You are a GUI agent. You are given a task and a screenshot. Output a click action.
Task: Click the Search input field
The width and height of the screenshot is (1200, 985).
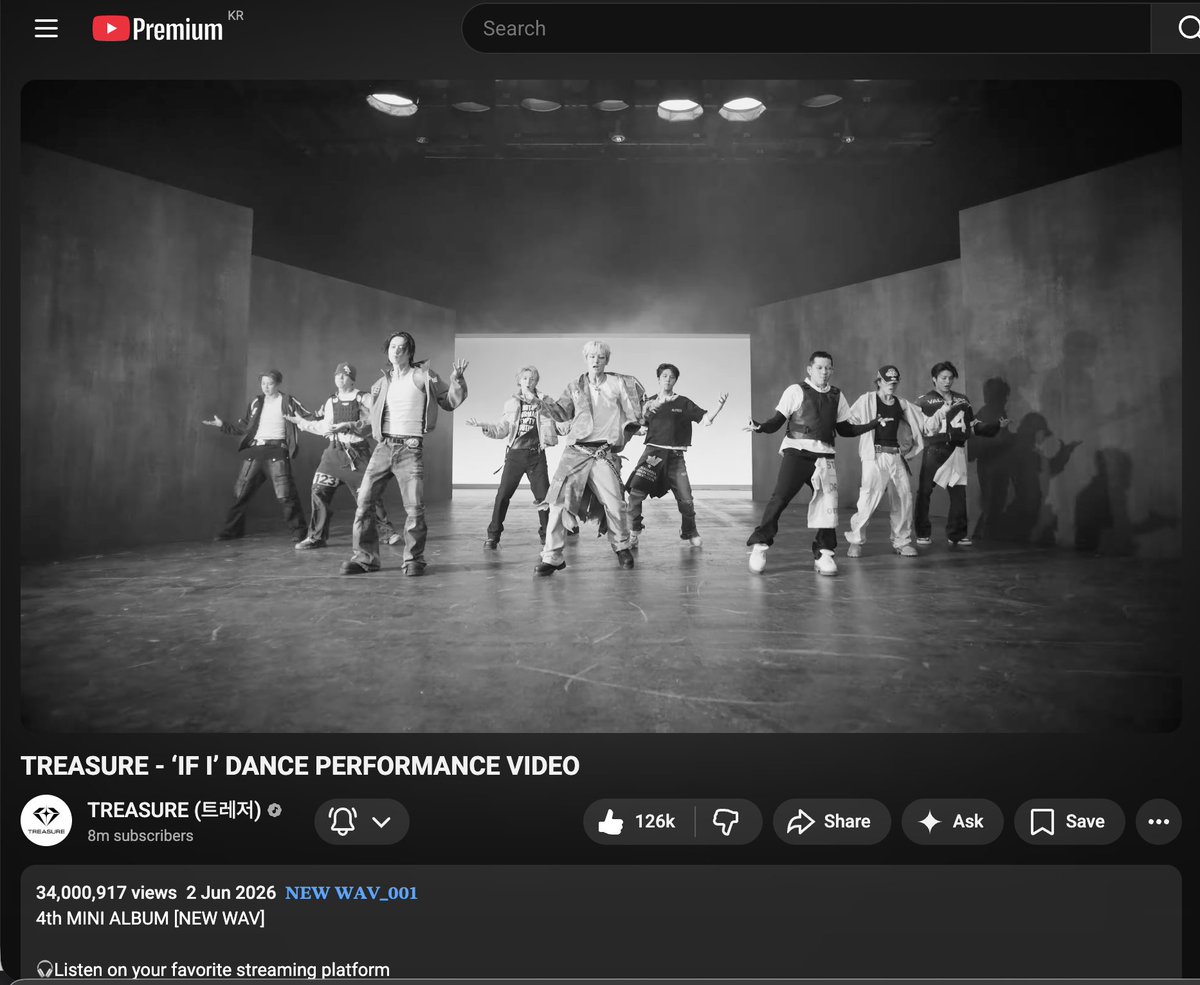806,29
